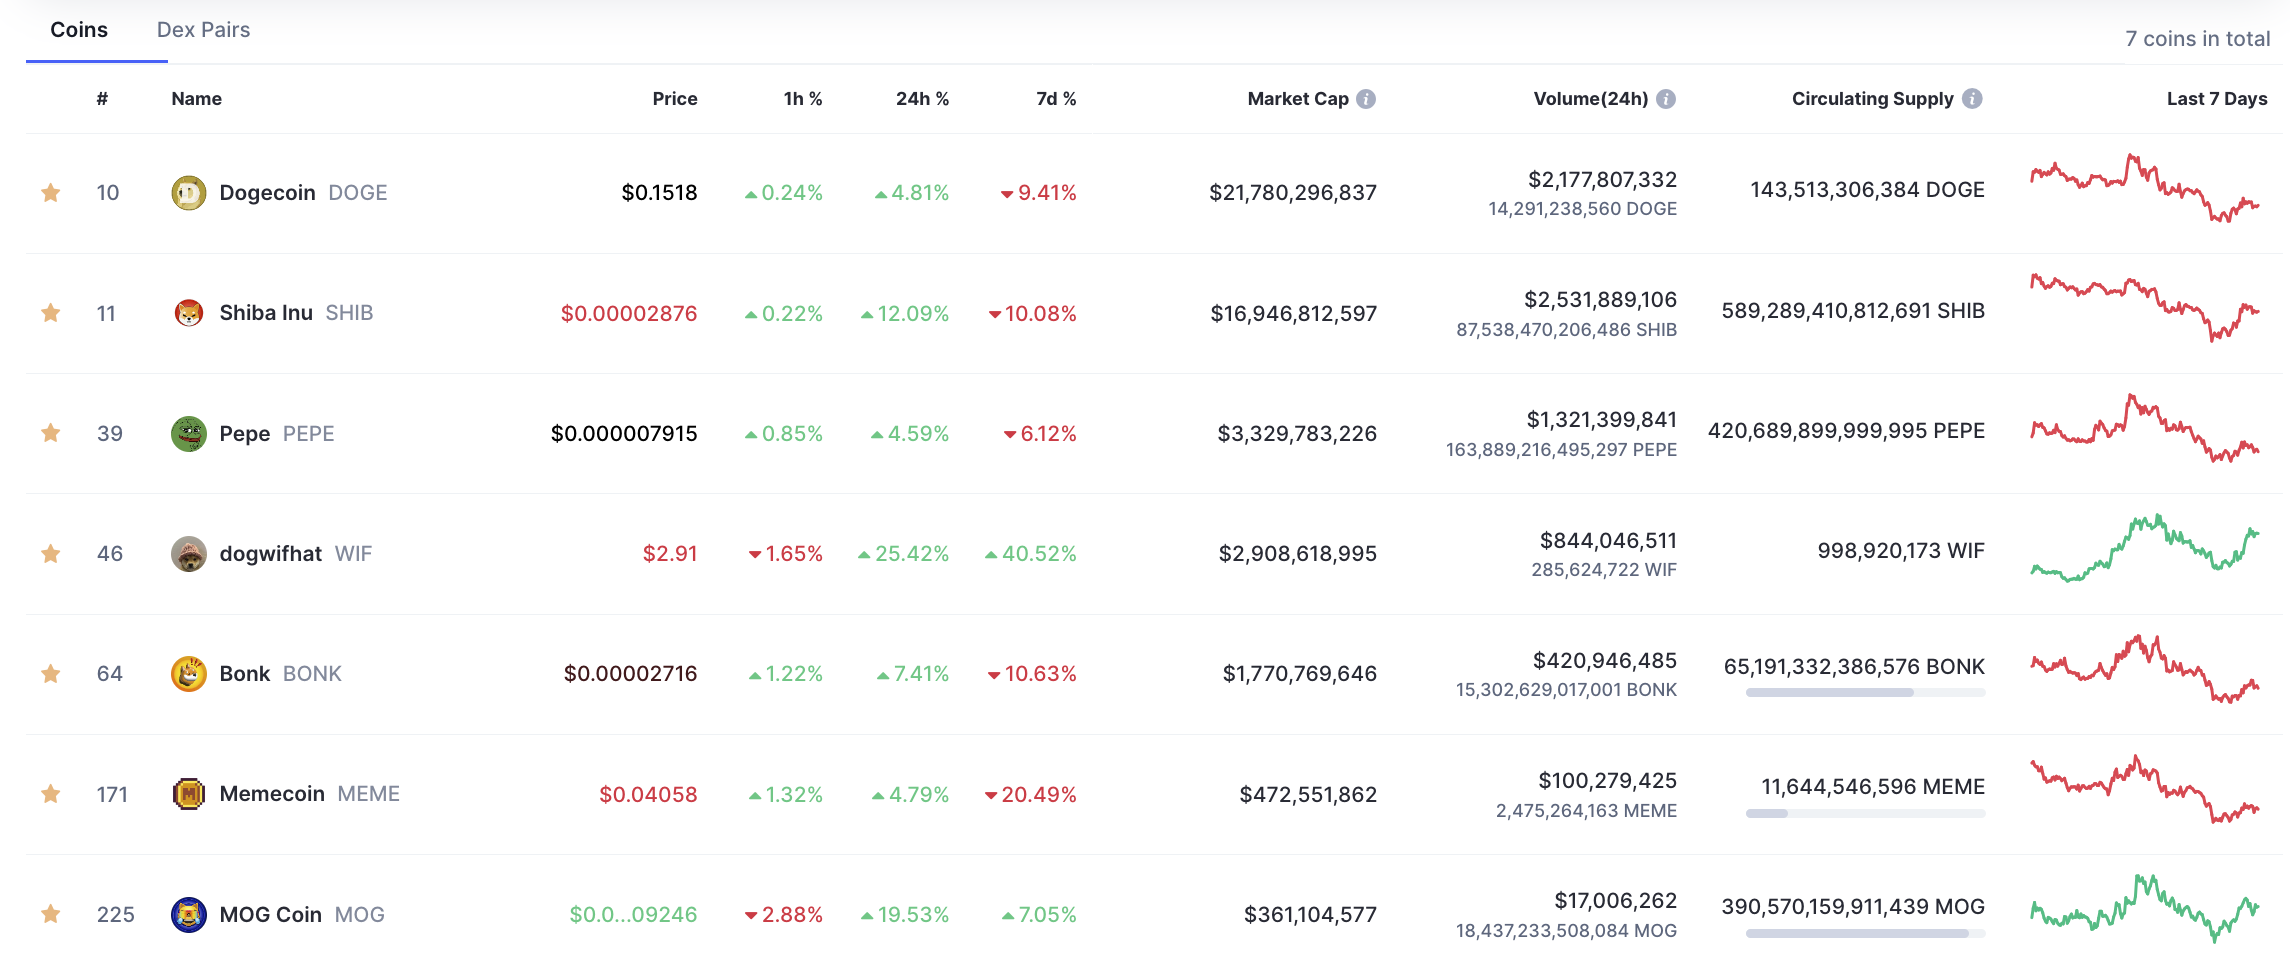Open dogwifhat 7-day sparkline chart
This screenshot has width=2290, height=970.
pyautogui.click(x=2144, y=548)
